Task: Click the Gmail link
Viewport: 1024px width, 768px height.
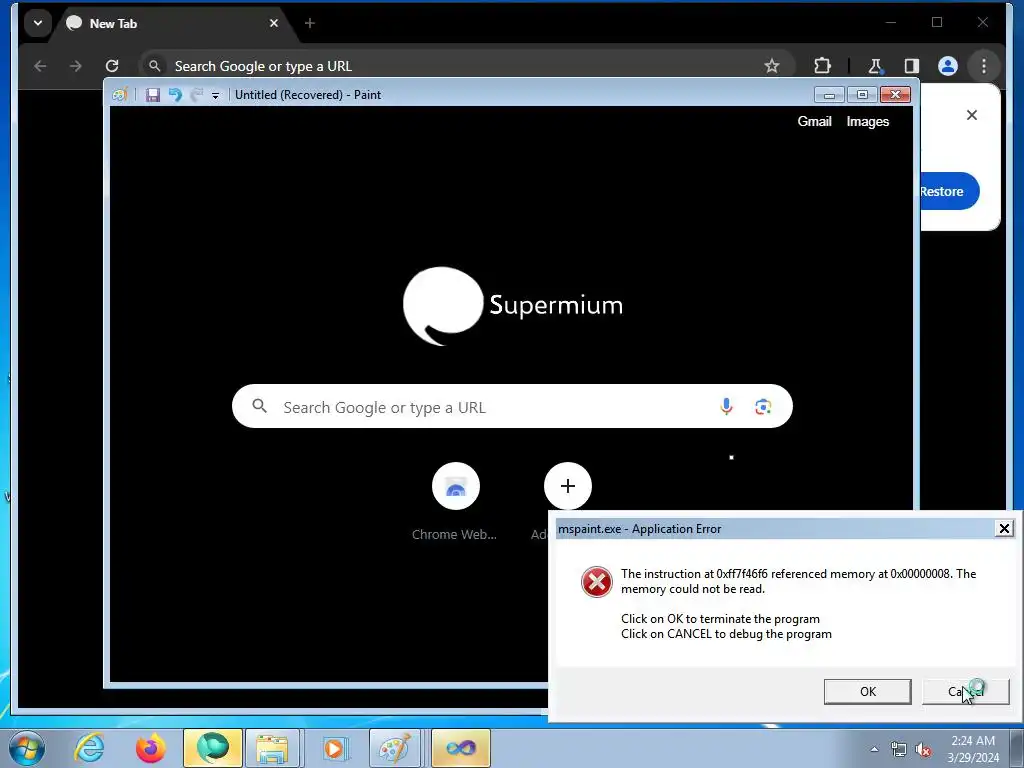Action: [814, 121]
